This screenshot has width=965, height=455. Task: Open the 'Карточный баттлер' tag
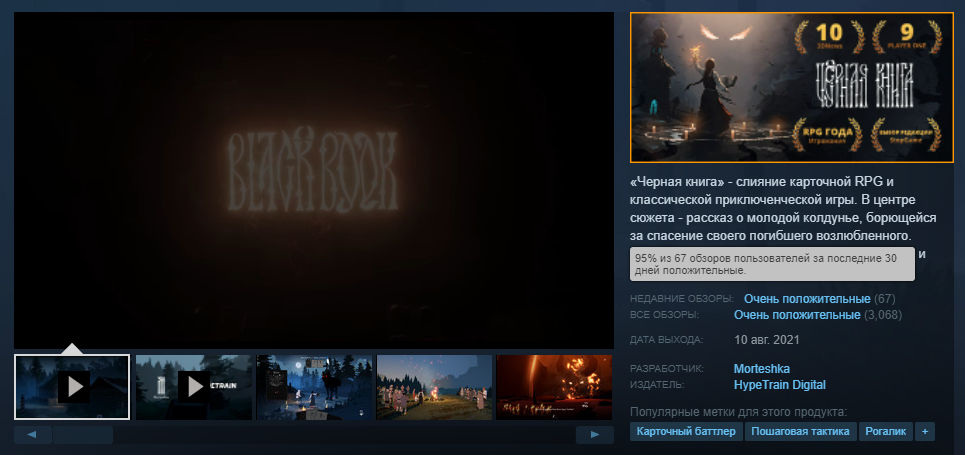(686, 432)
